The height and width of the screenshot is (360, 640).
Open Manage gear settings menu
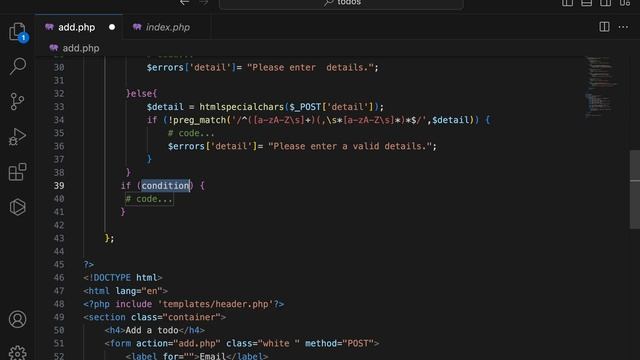point(18,353)
